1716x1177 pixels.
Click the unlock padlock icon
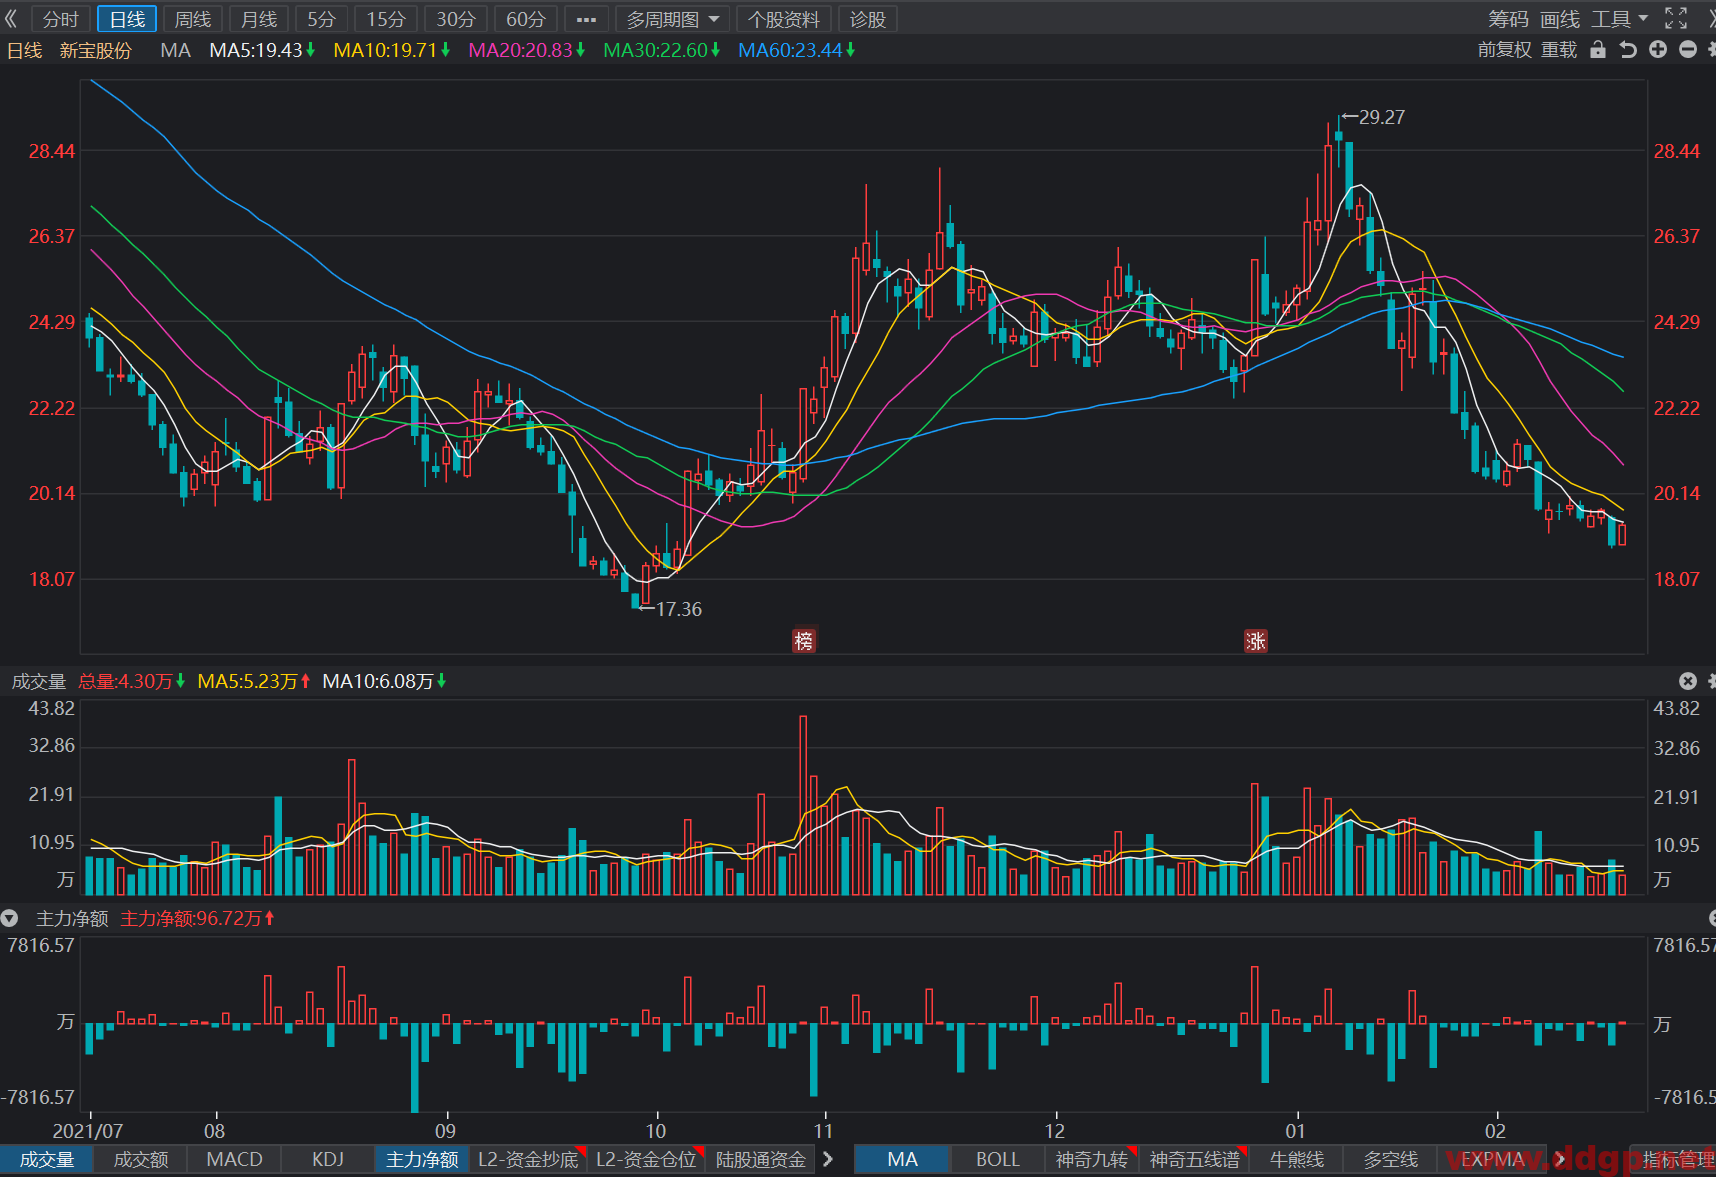click(x=1598, y=50)
